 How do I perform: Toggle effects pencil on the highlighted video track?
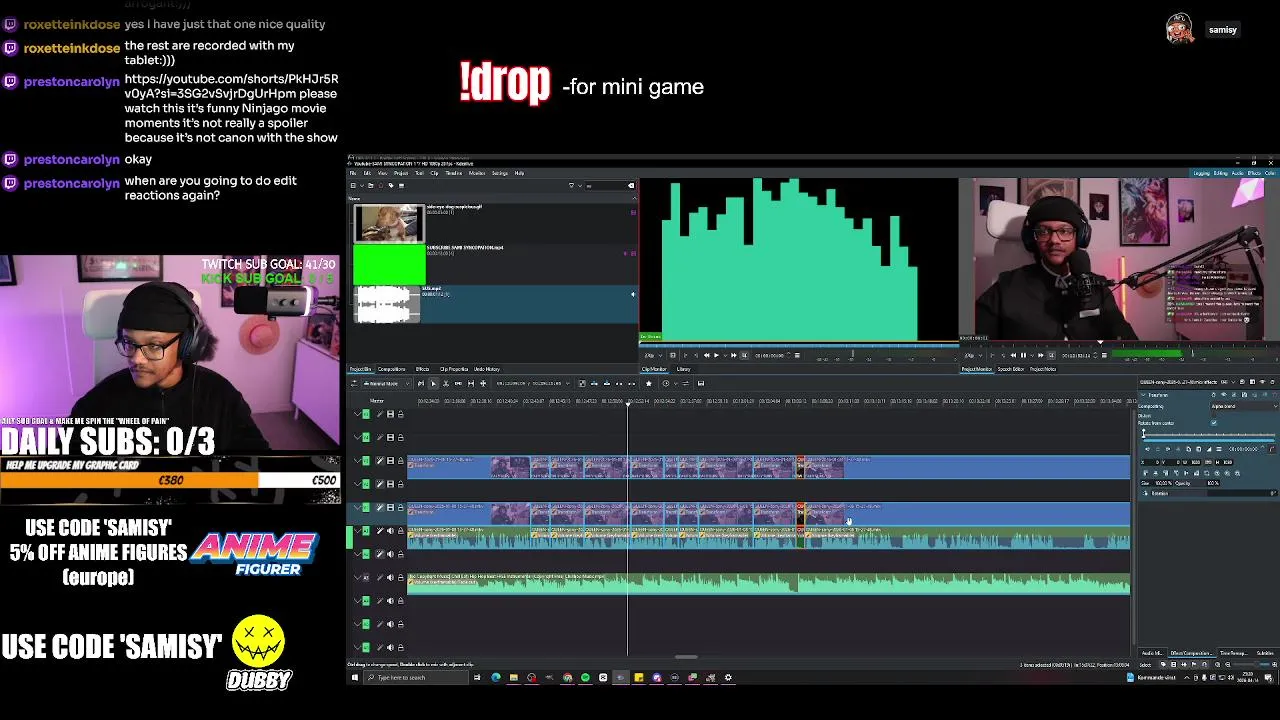(379, 507)
